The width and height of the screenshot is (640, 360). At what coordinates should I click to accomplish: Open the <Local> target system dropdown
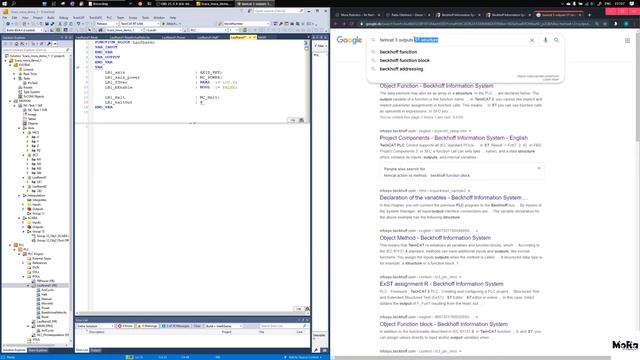[x=164, y=30]
